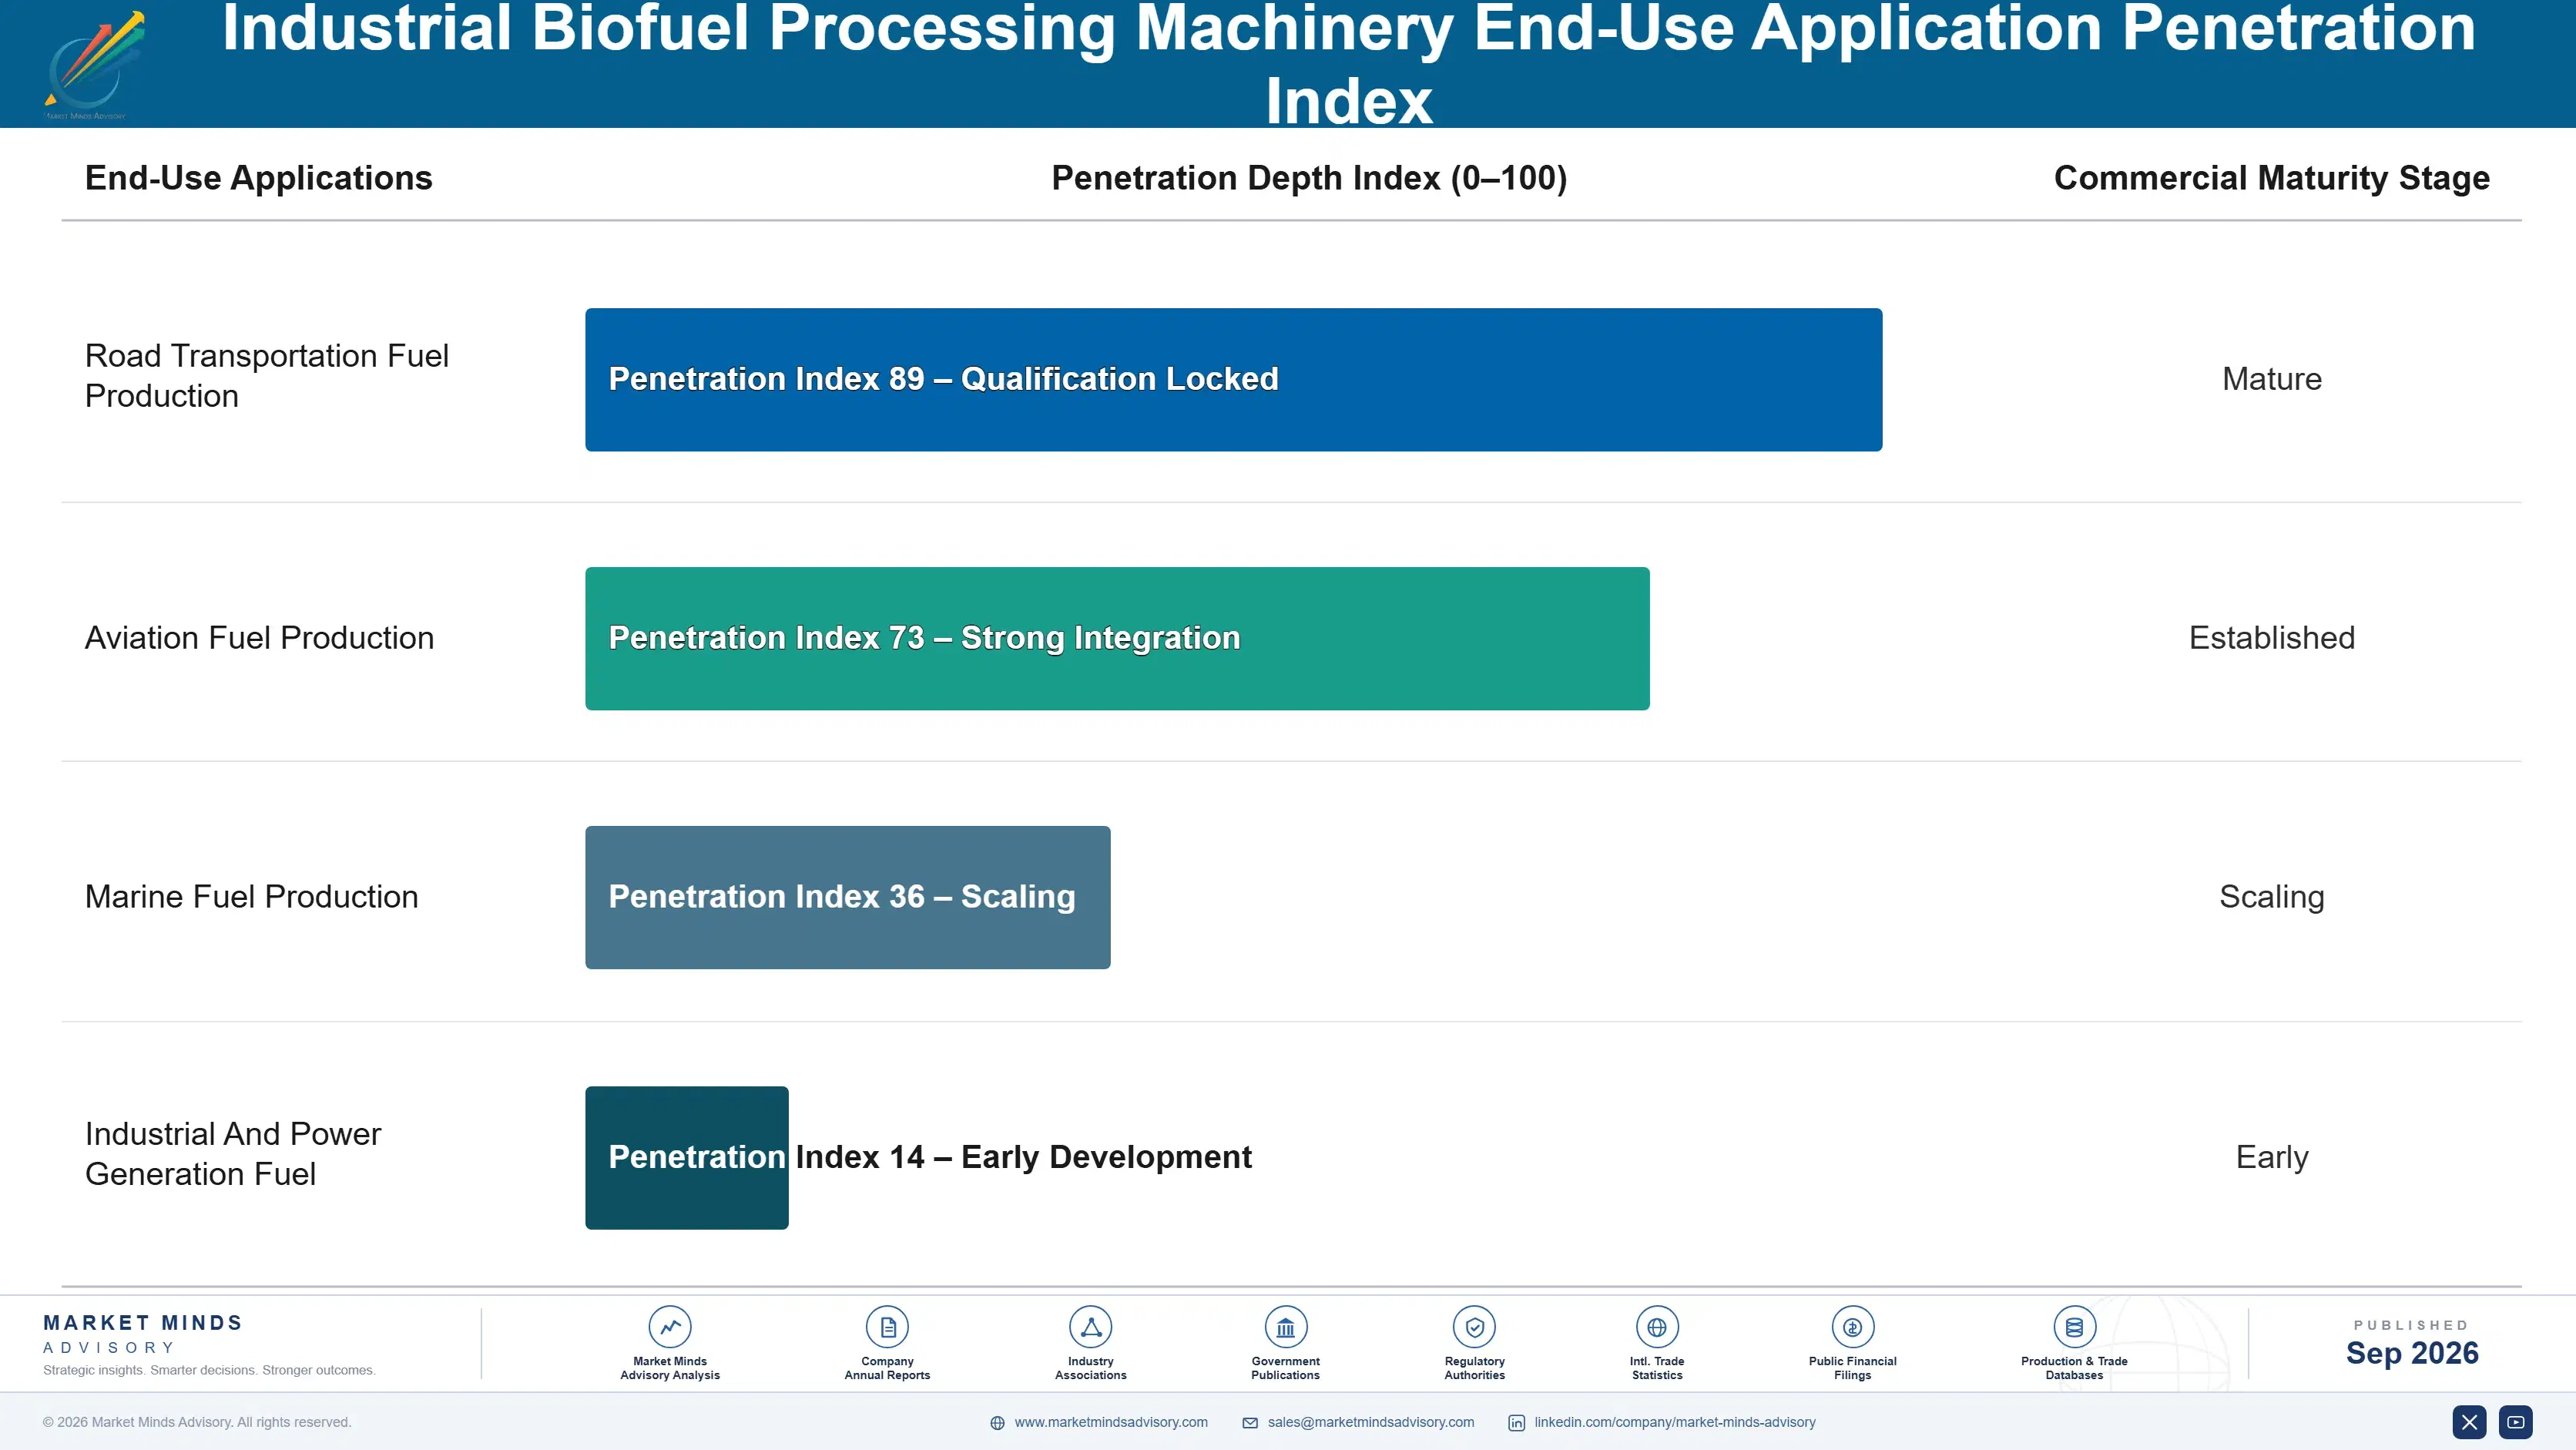The width and height of the screenshot is (2576, 1450).
Task: Open the YouTube icon in footer
Action: pyautogui.click(x=2516, y=1422)
